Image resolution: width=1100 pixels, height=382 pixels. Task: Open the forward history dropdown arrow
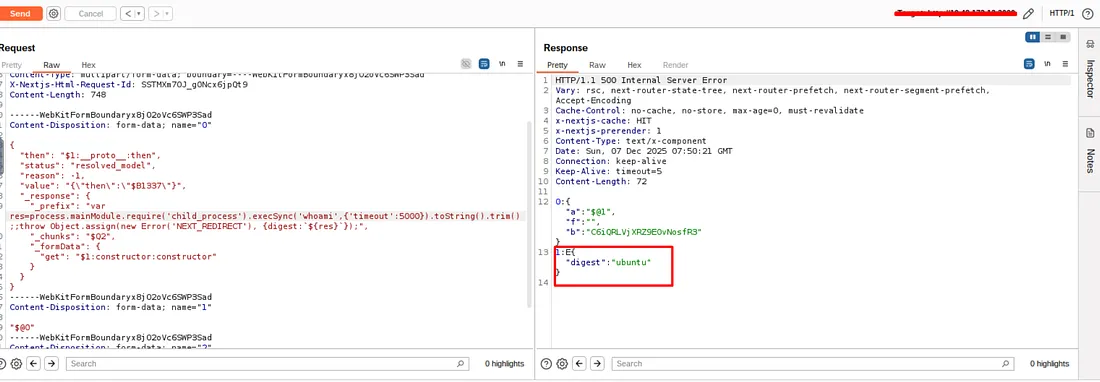click(x=167, y=13)
